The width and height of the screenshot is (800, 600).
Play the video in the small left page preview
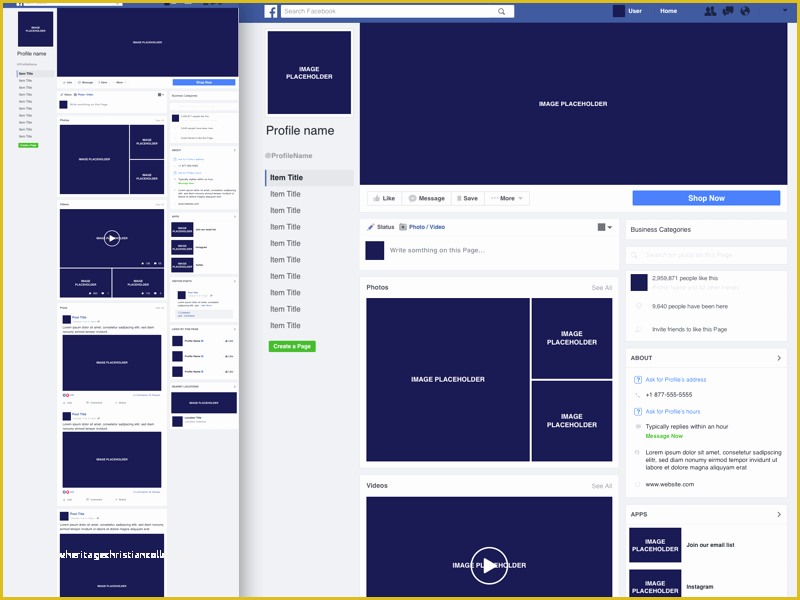click(112, 238)
